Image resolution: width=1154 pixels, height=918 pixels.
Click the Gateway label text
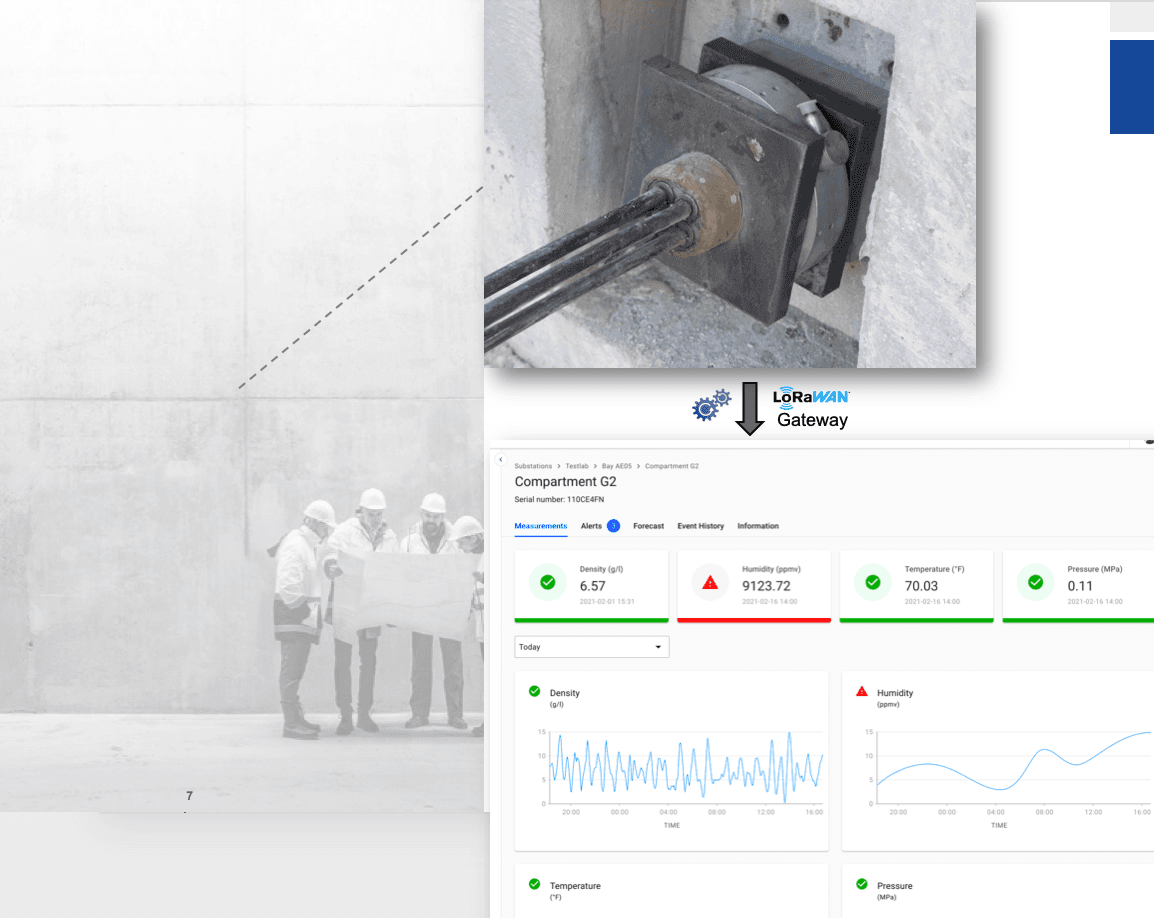tap(813, 420)
